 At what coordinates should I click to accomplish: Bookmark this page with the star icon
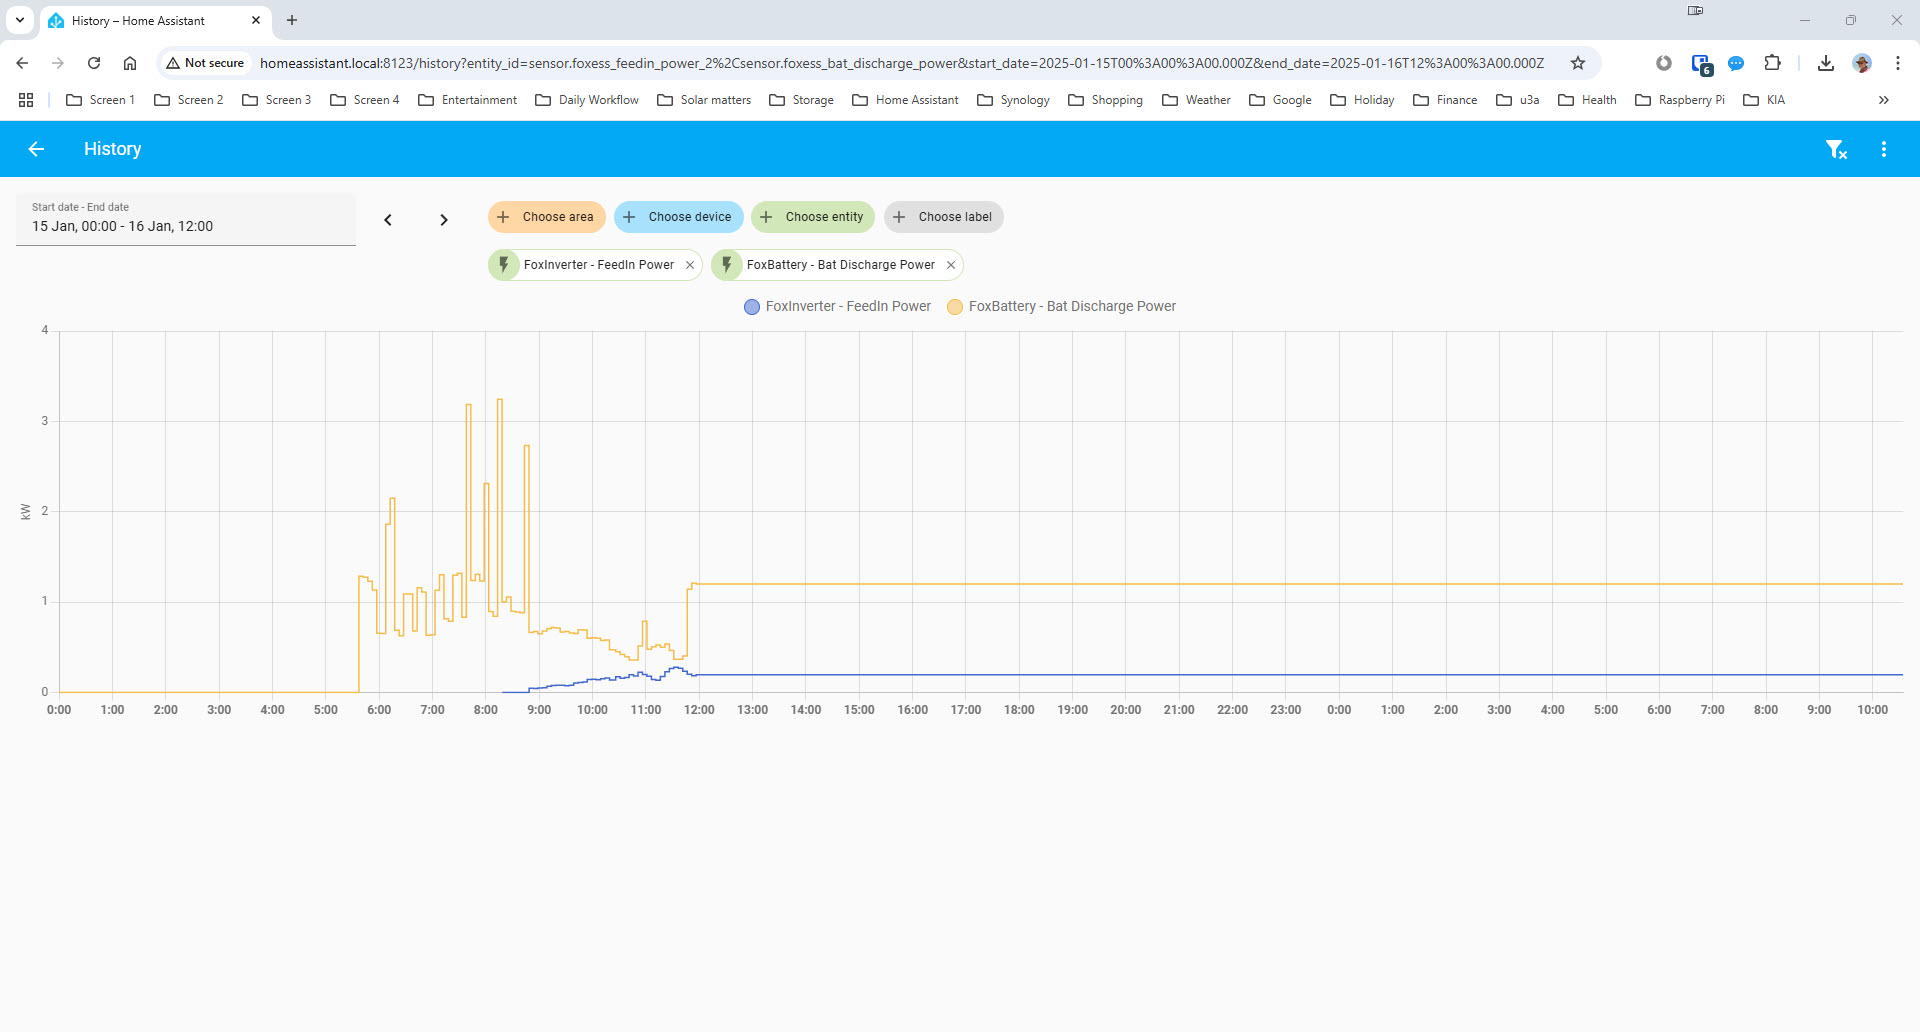[1578, 63]
